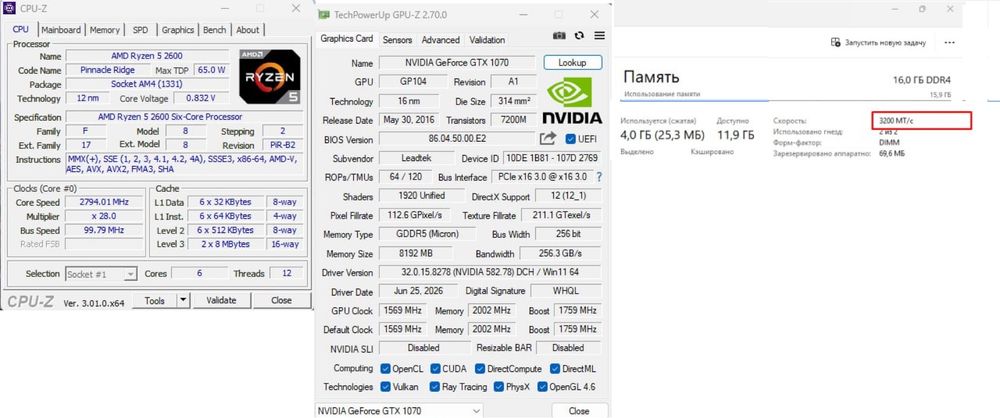Toggle the DirectML checkbox
Viewport: 1000px width, 418px height.
555,369
